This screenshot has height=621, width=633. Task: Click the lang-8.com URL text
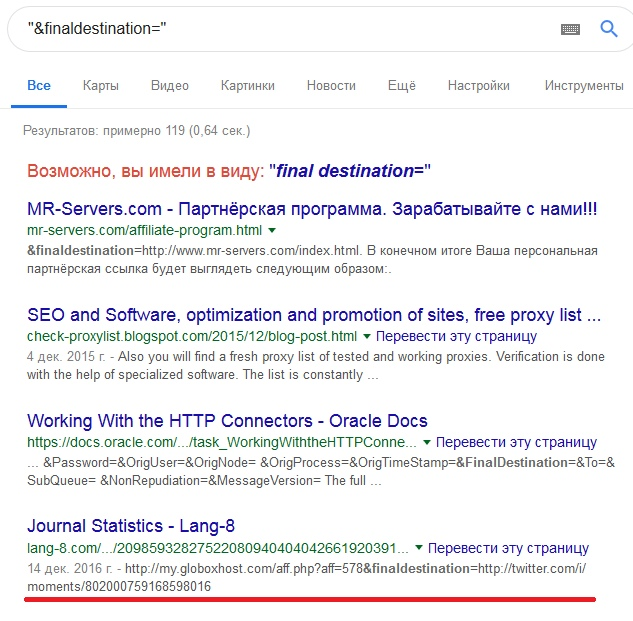pos(218,548)
